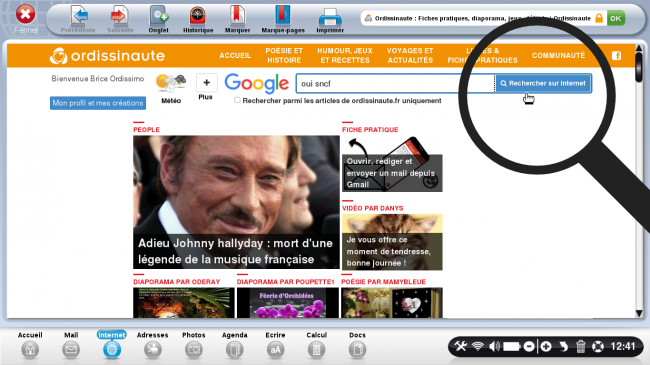Open the Féerie d'Orchidées diaporama thumbnail

tap(288, 303)
